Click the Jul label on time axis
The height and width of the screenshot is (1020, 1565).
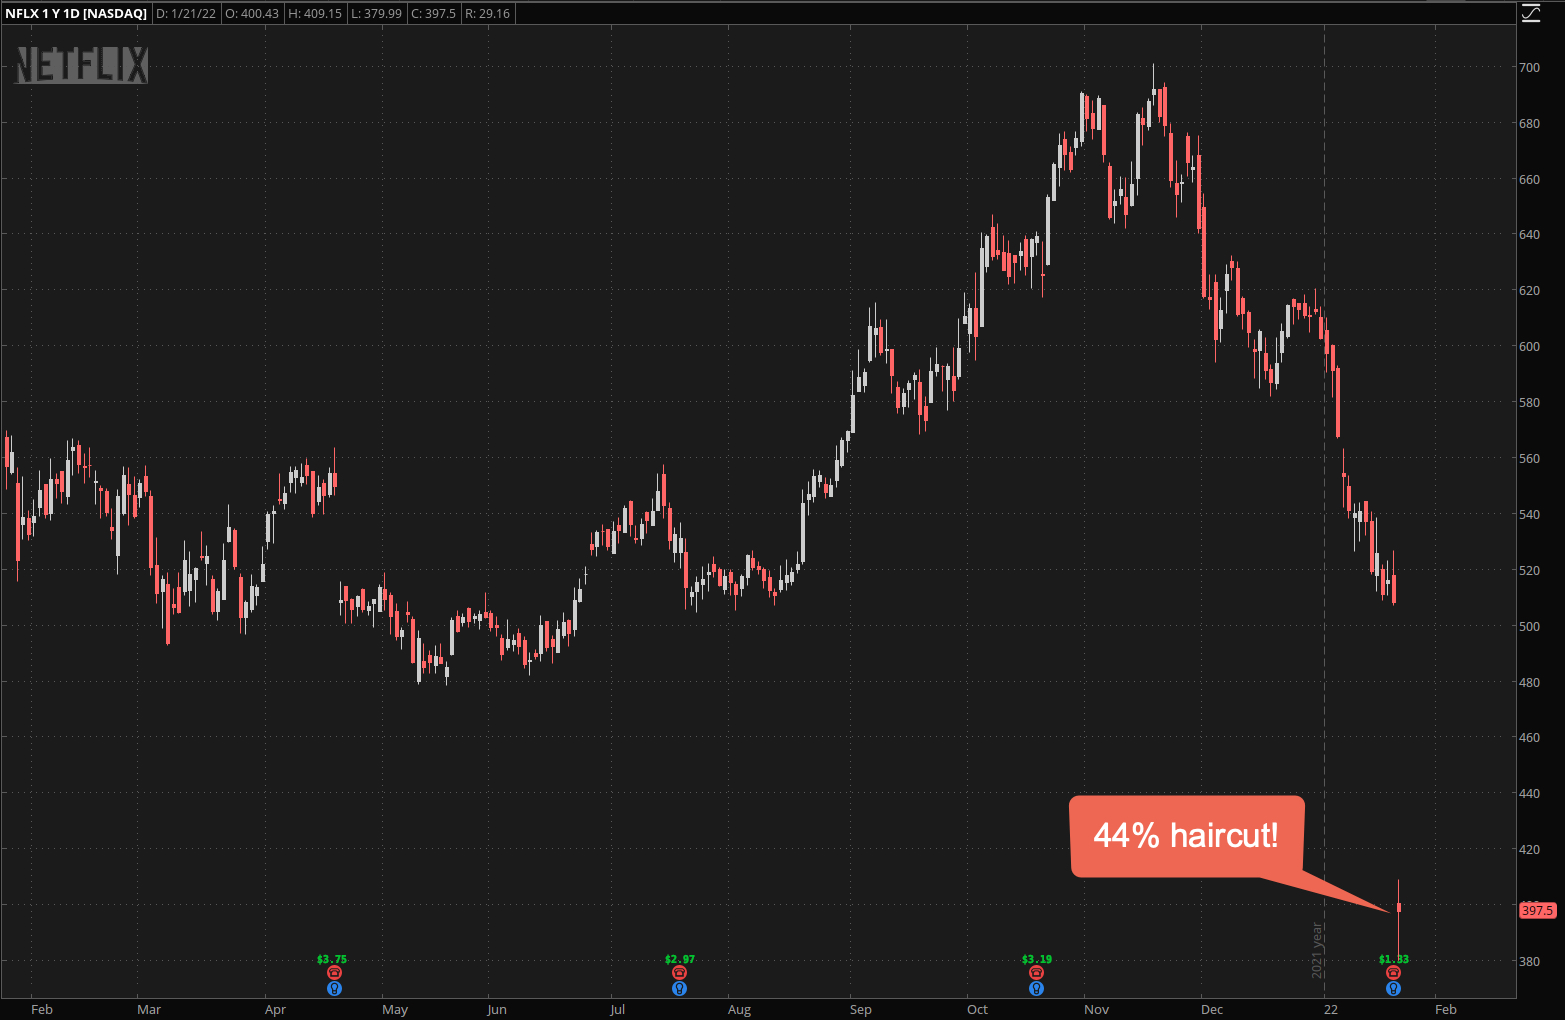pos(617,1010)
